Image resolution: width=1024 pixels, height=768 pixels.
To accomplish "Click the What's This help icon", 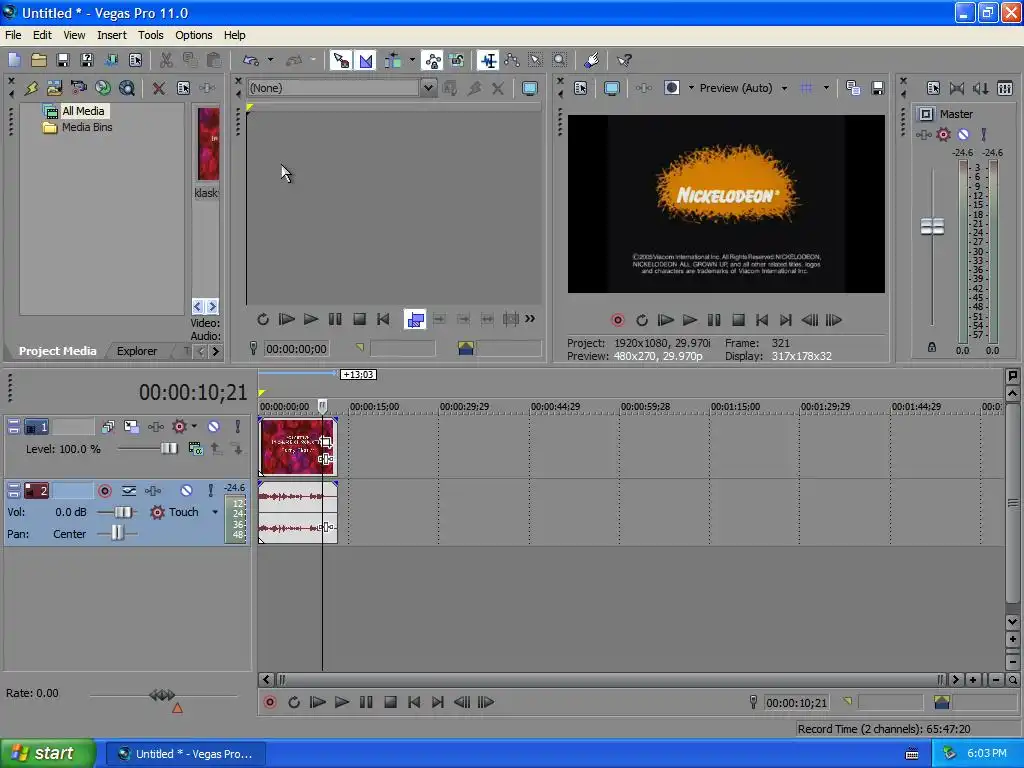I will tap(625, 60).
